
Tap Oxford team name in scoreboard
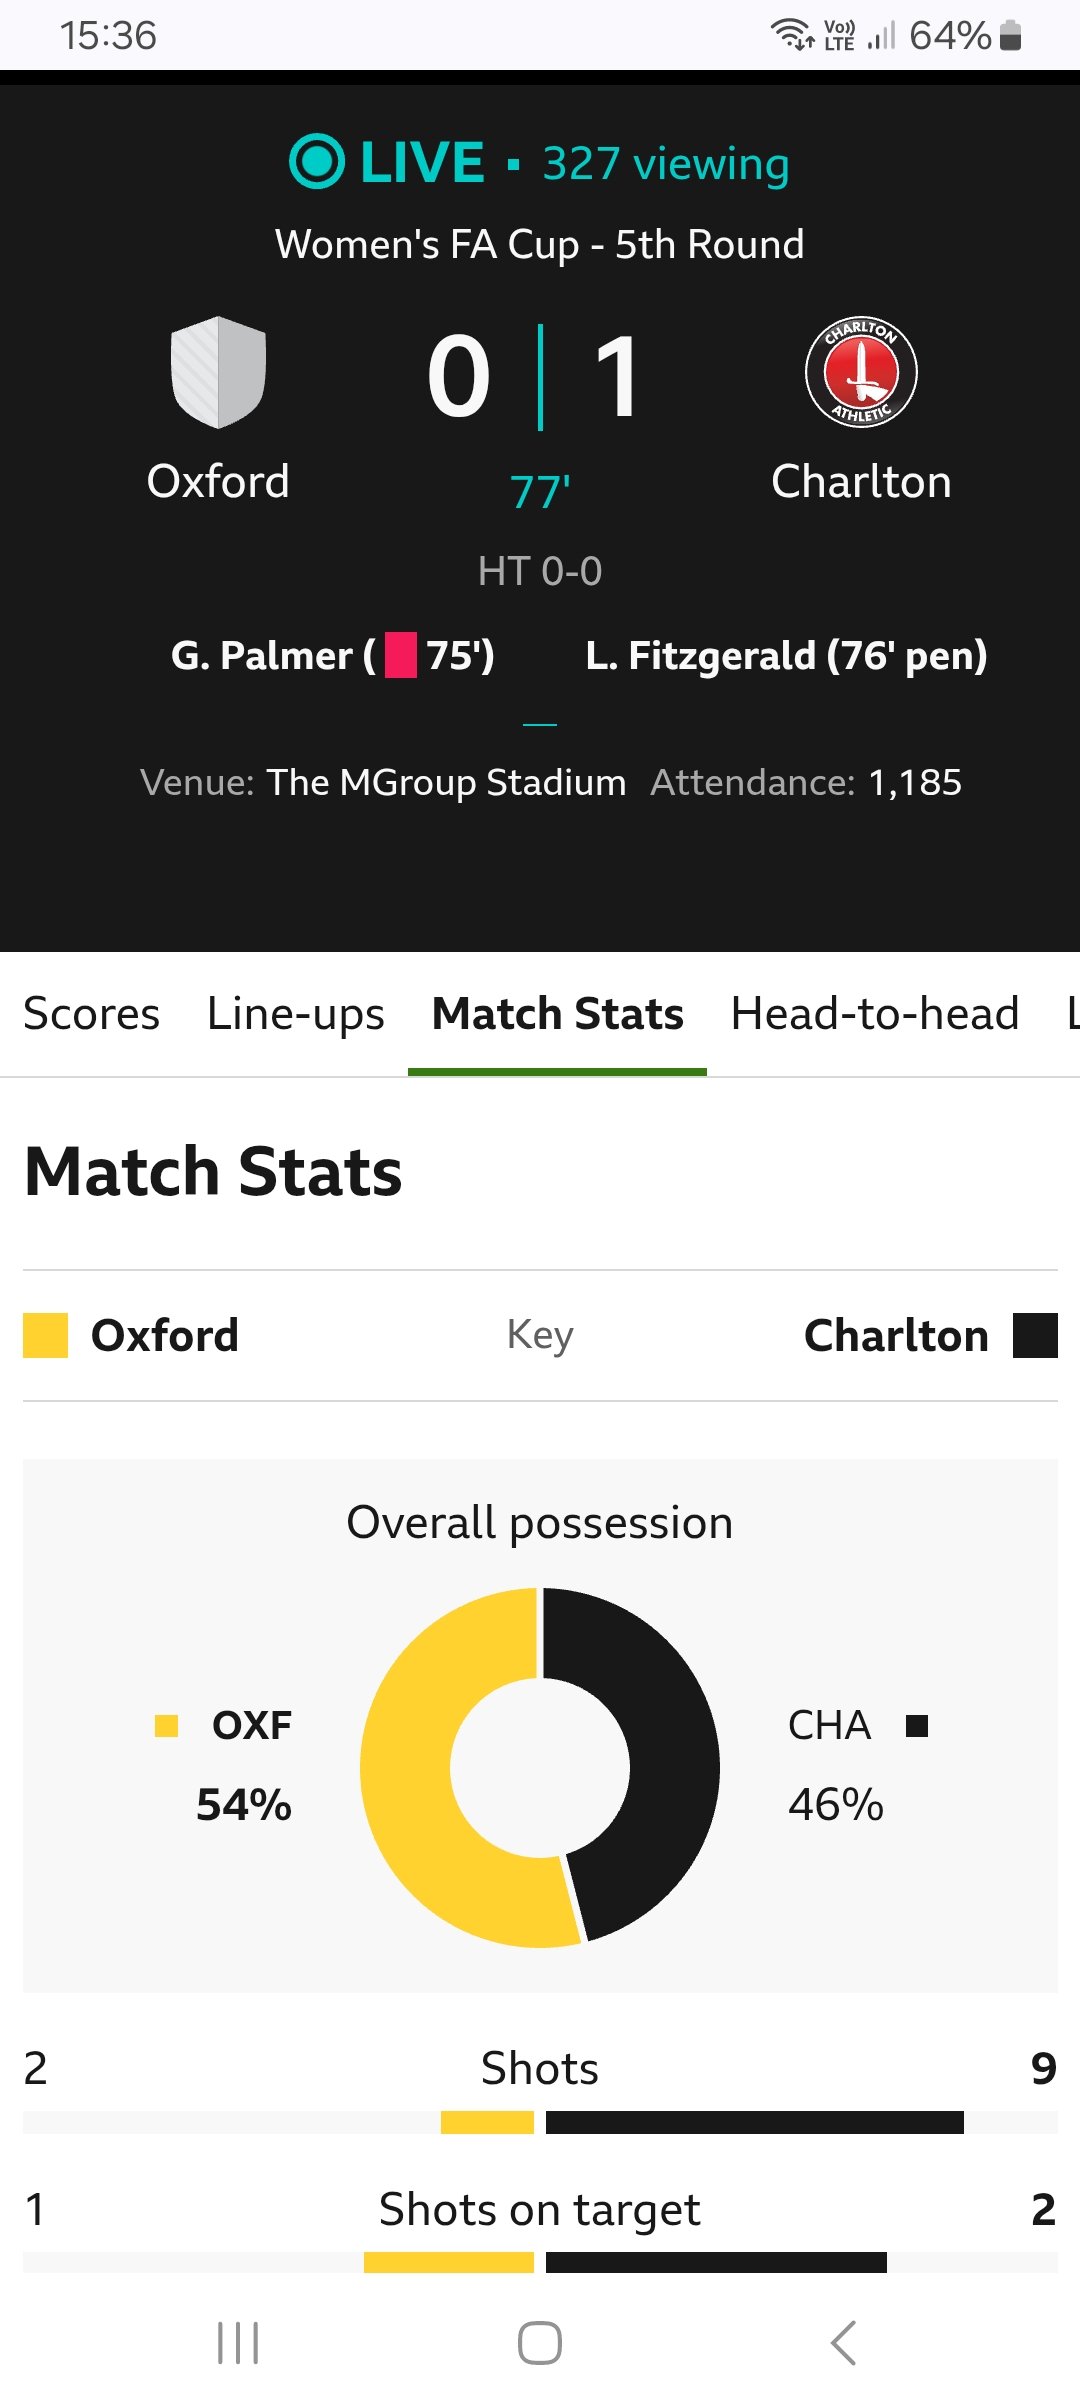click(x=218, y=482)
